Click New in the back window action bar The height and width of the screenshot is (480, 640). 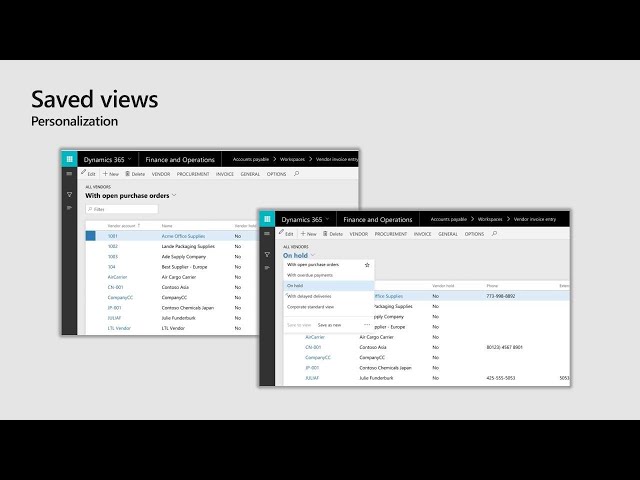coord(111,174)
